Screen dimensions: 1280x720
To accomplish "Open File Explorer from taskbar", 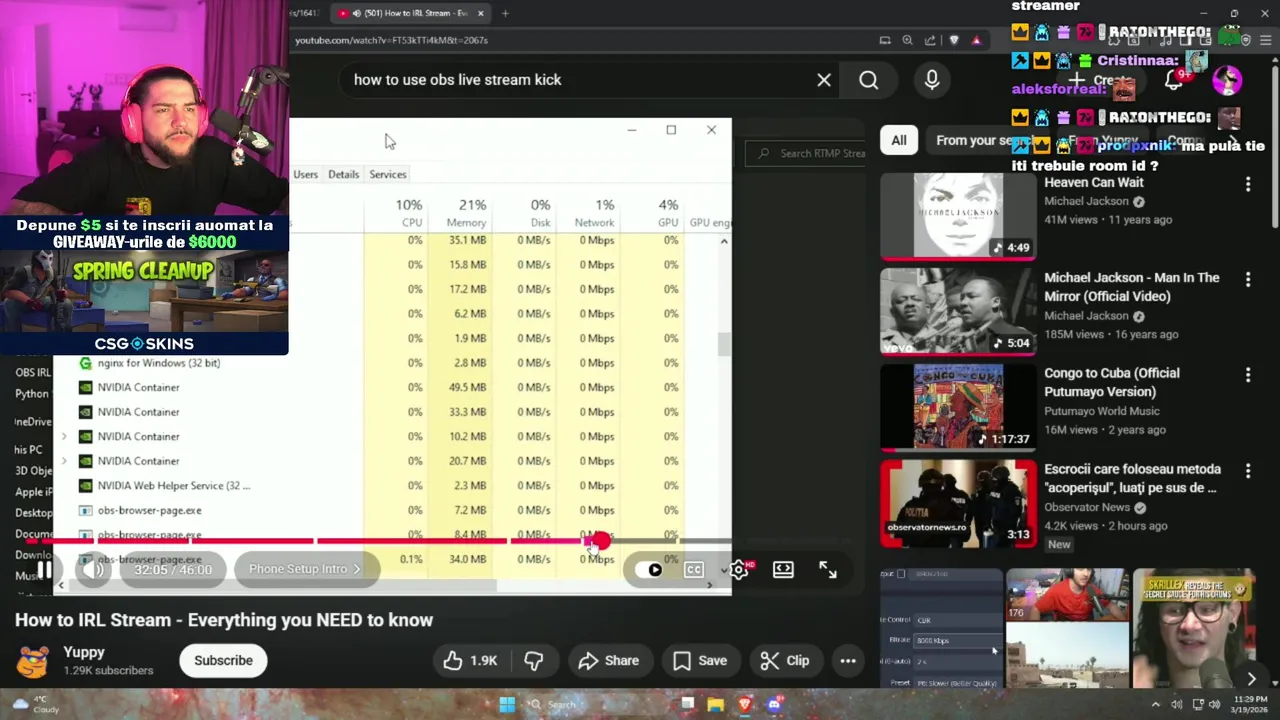I will pyautogui.click(x=715, y=705).
